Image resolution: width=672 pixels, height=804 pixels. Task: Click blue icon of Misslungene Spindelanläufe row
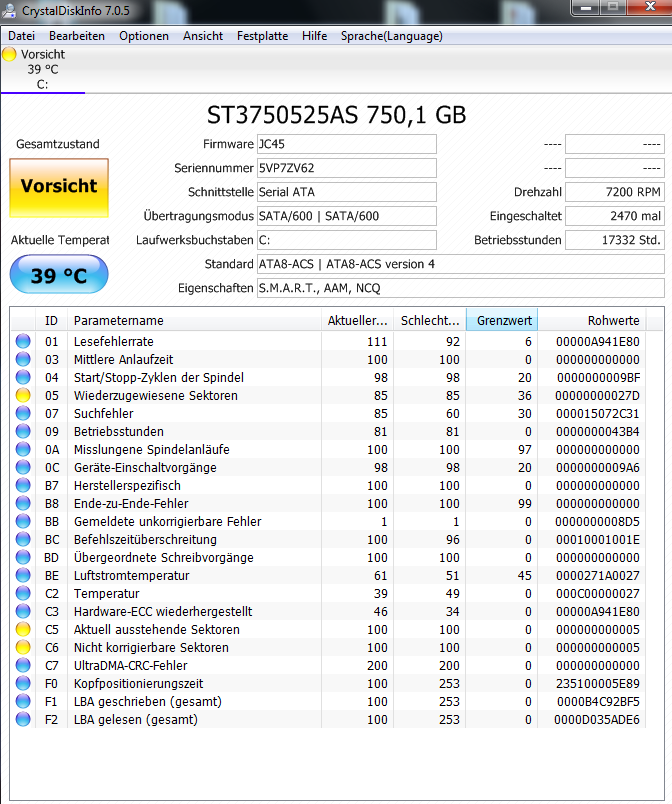tap(23, 449)
